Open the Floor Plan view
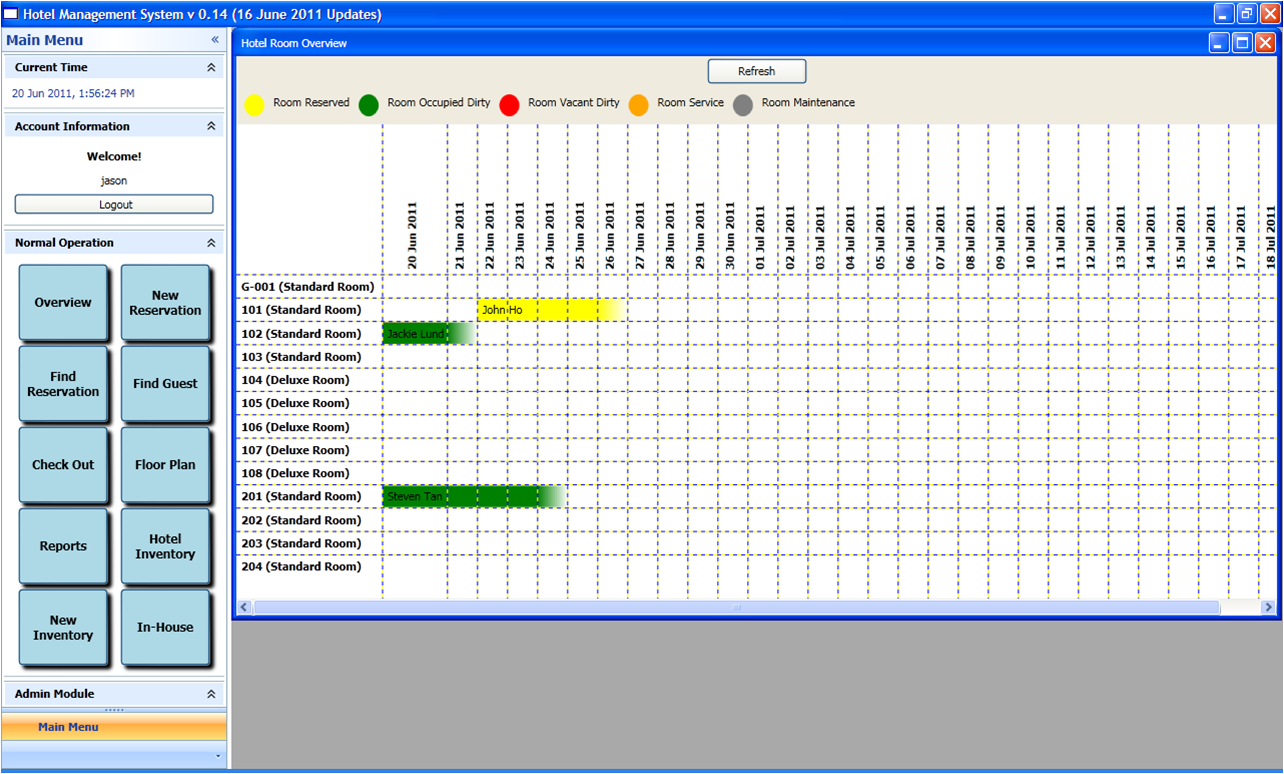Viewport: 1284px width, 774px height. pos(166,465)
